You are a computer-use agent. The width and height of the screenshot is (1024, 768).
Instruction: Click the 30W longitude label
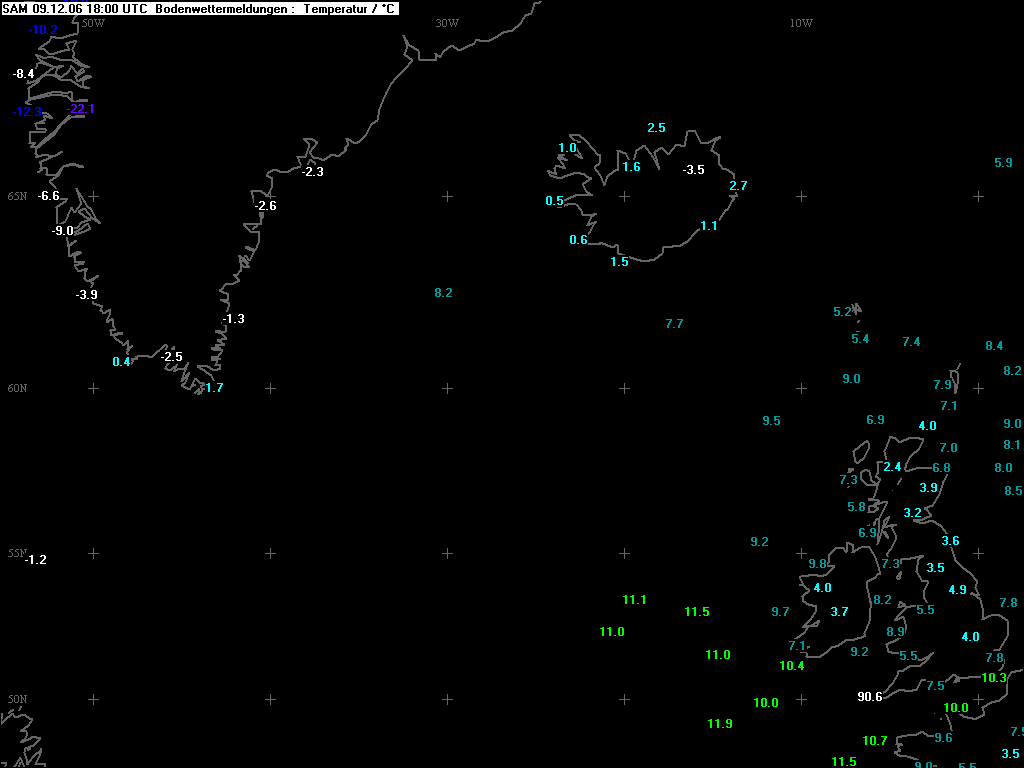point(447,24)
